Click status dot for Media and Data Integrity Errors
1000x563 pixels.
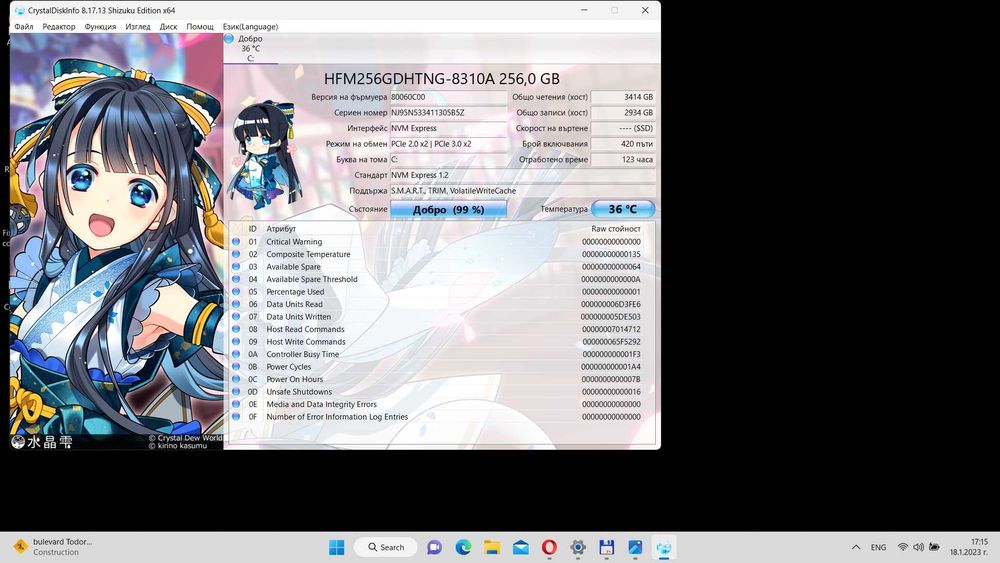pos(236,404)
